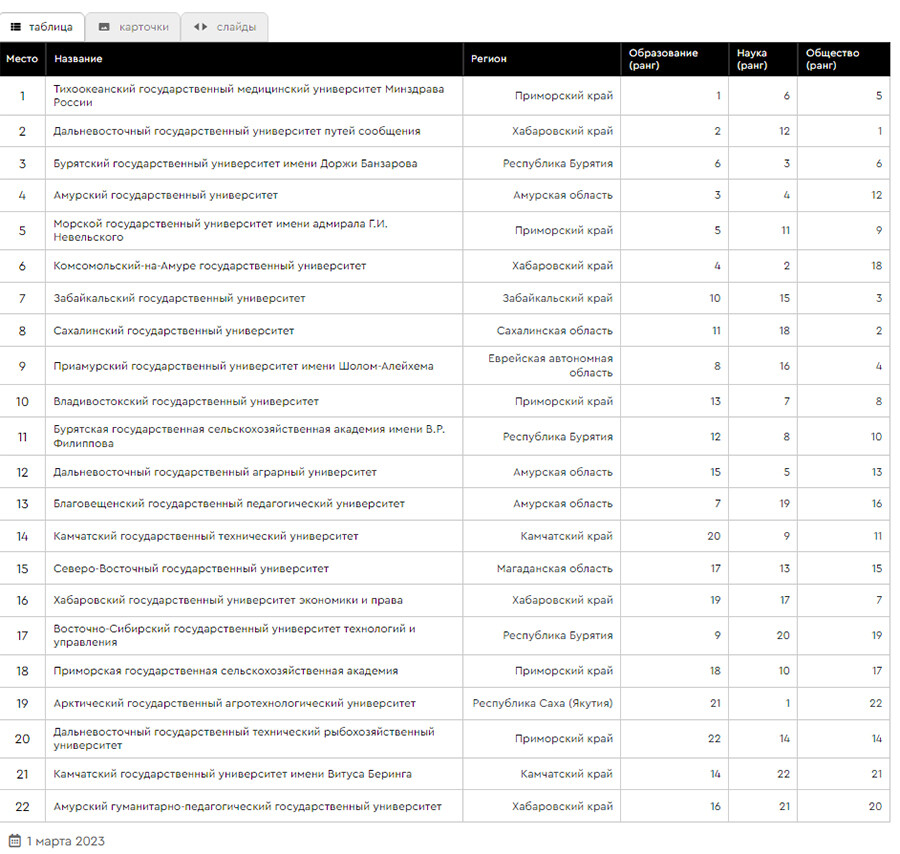Select place number 1 in the Место column
Screen dimensions: 900x854
click(22, 96)
